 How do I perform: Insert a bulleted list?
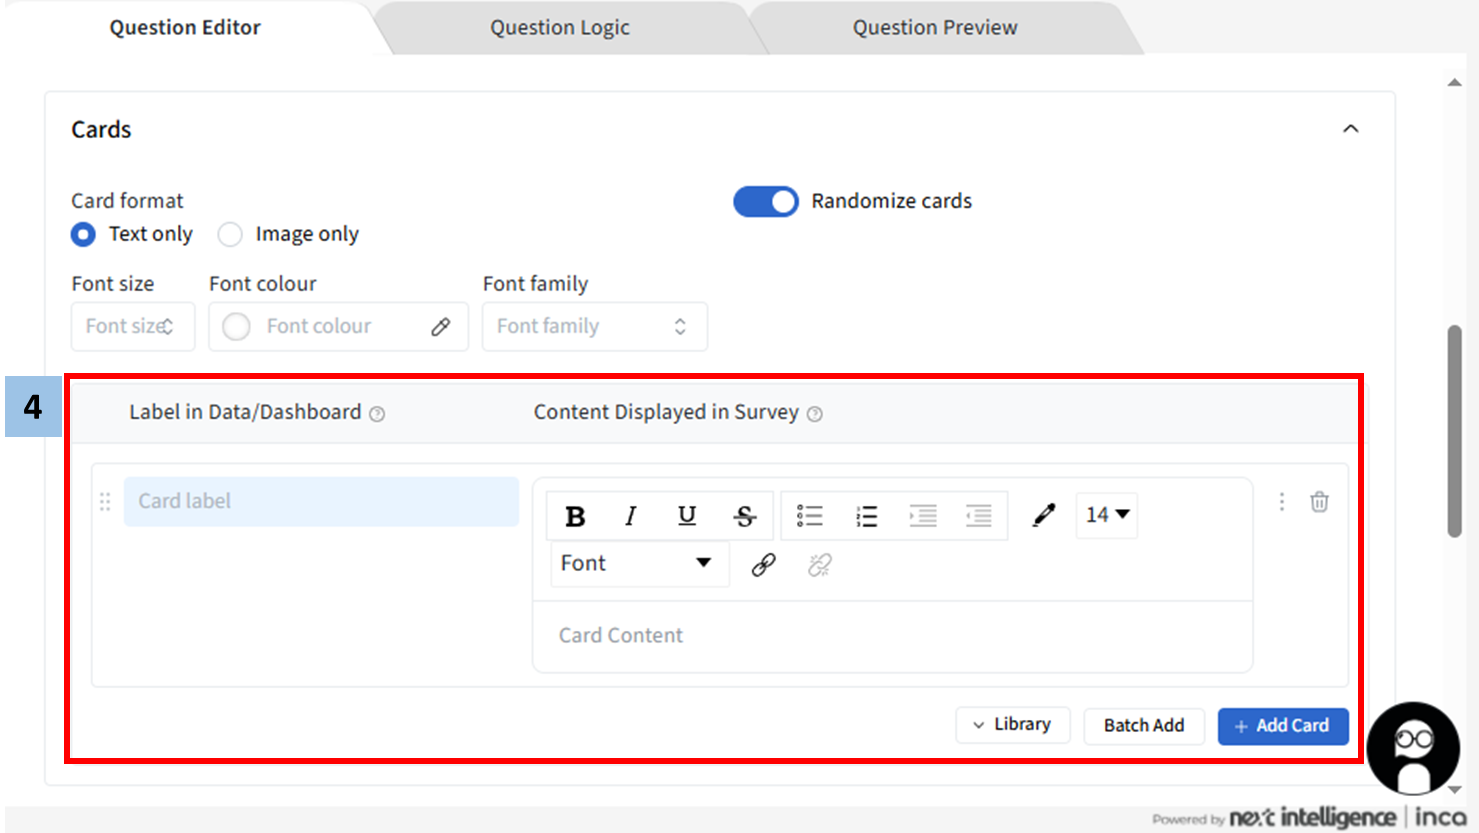click(x=809, y=516)
